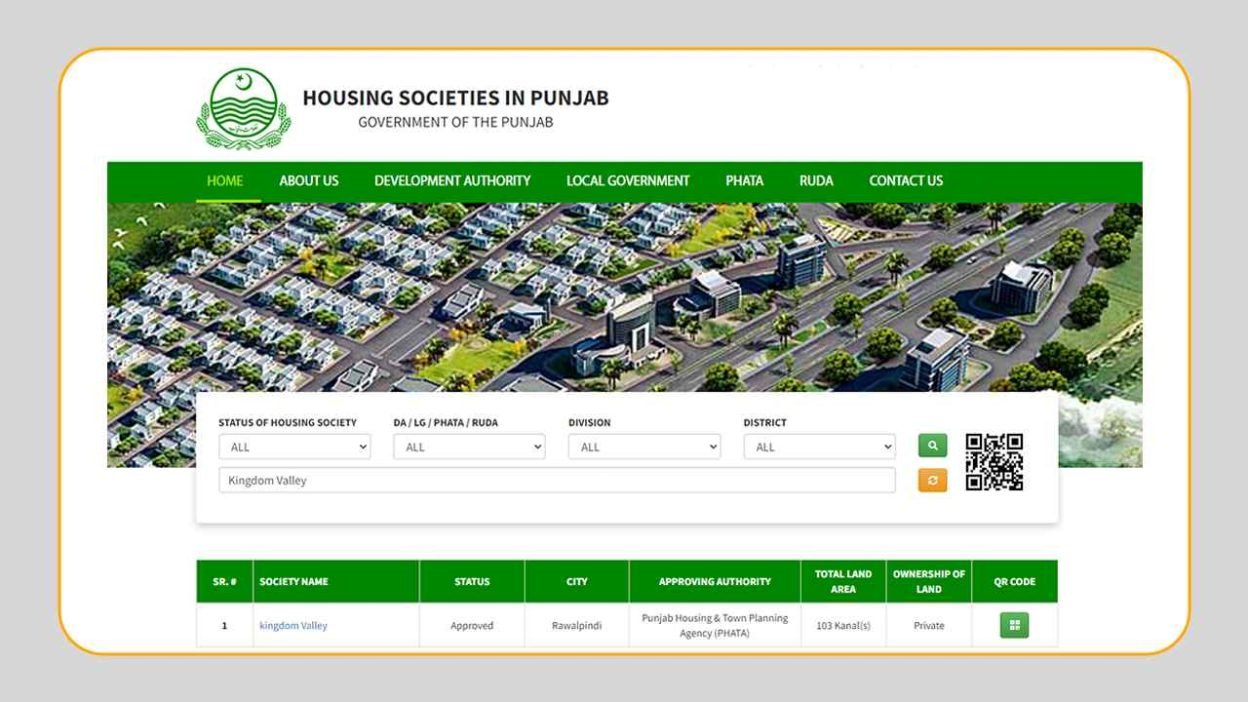Click the Rawalpindi city cell

[x=577, y=626]
